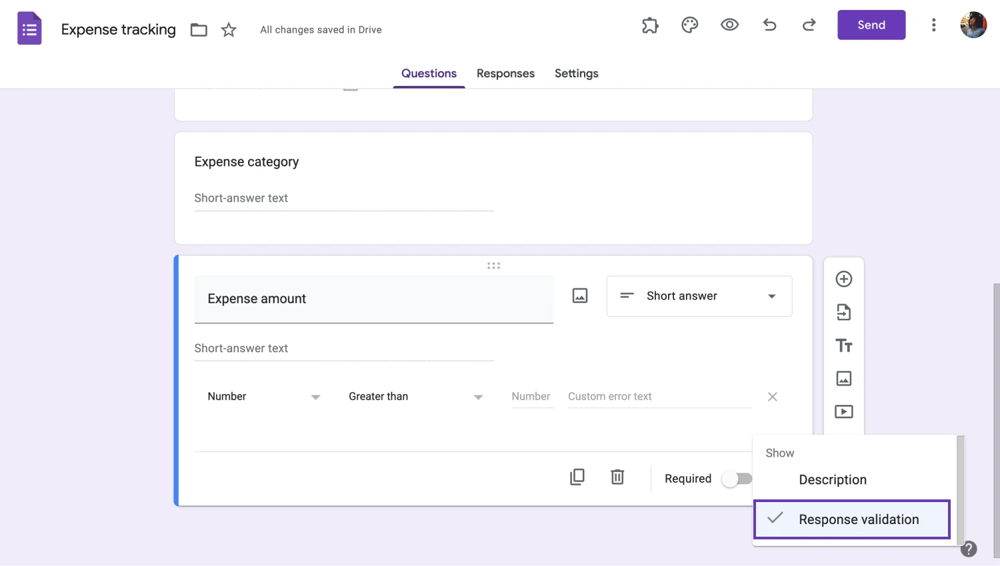
Task: Preview the form with eye icon
Action: [730, 26]
